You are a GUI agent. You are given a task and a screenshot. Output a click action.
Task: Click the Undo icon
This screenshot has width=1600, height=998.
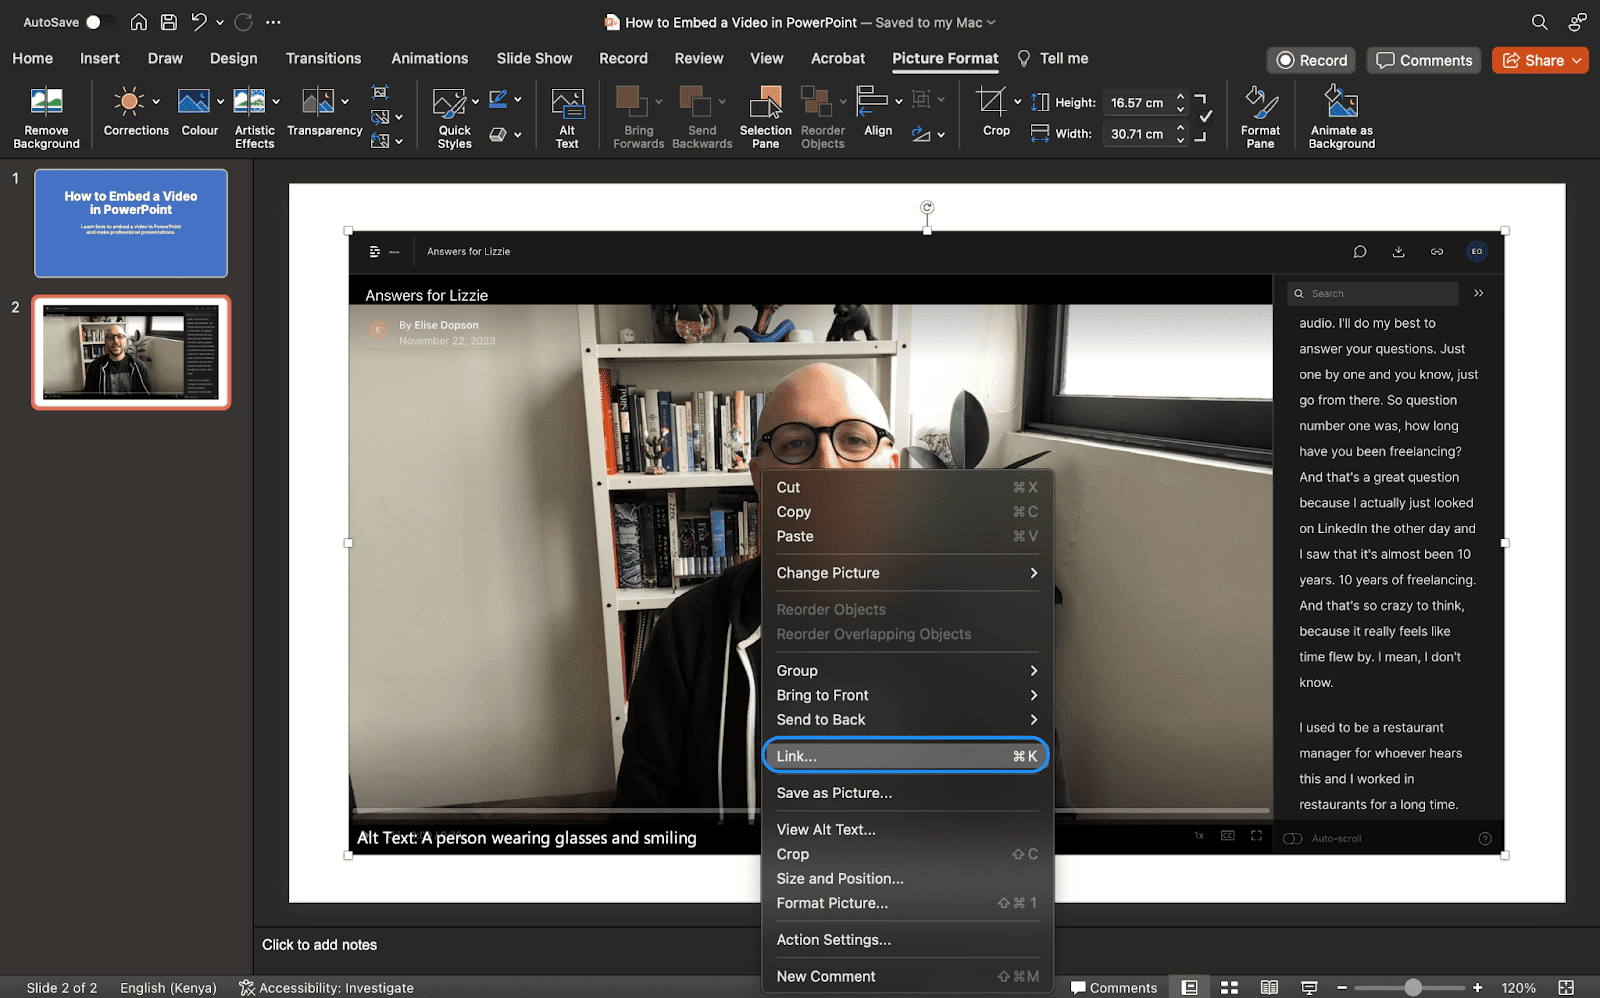199,22
